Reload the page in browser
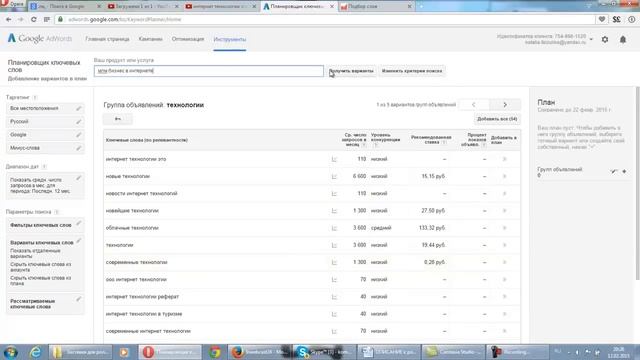The image size is (640, 360). 33,19
